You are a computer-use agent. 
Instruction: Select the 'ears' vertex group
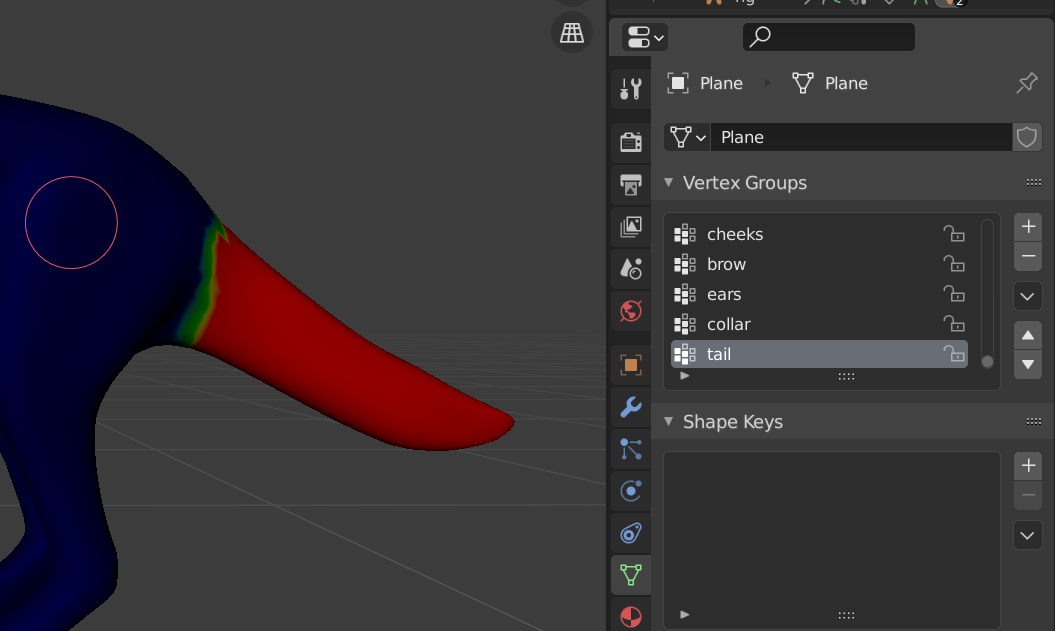[x=819, y=294]
